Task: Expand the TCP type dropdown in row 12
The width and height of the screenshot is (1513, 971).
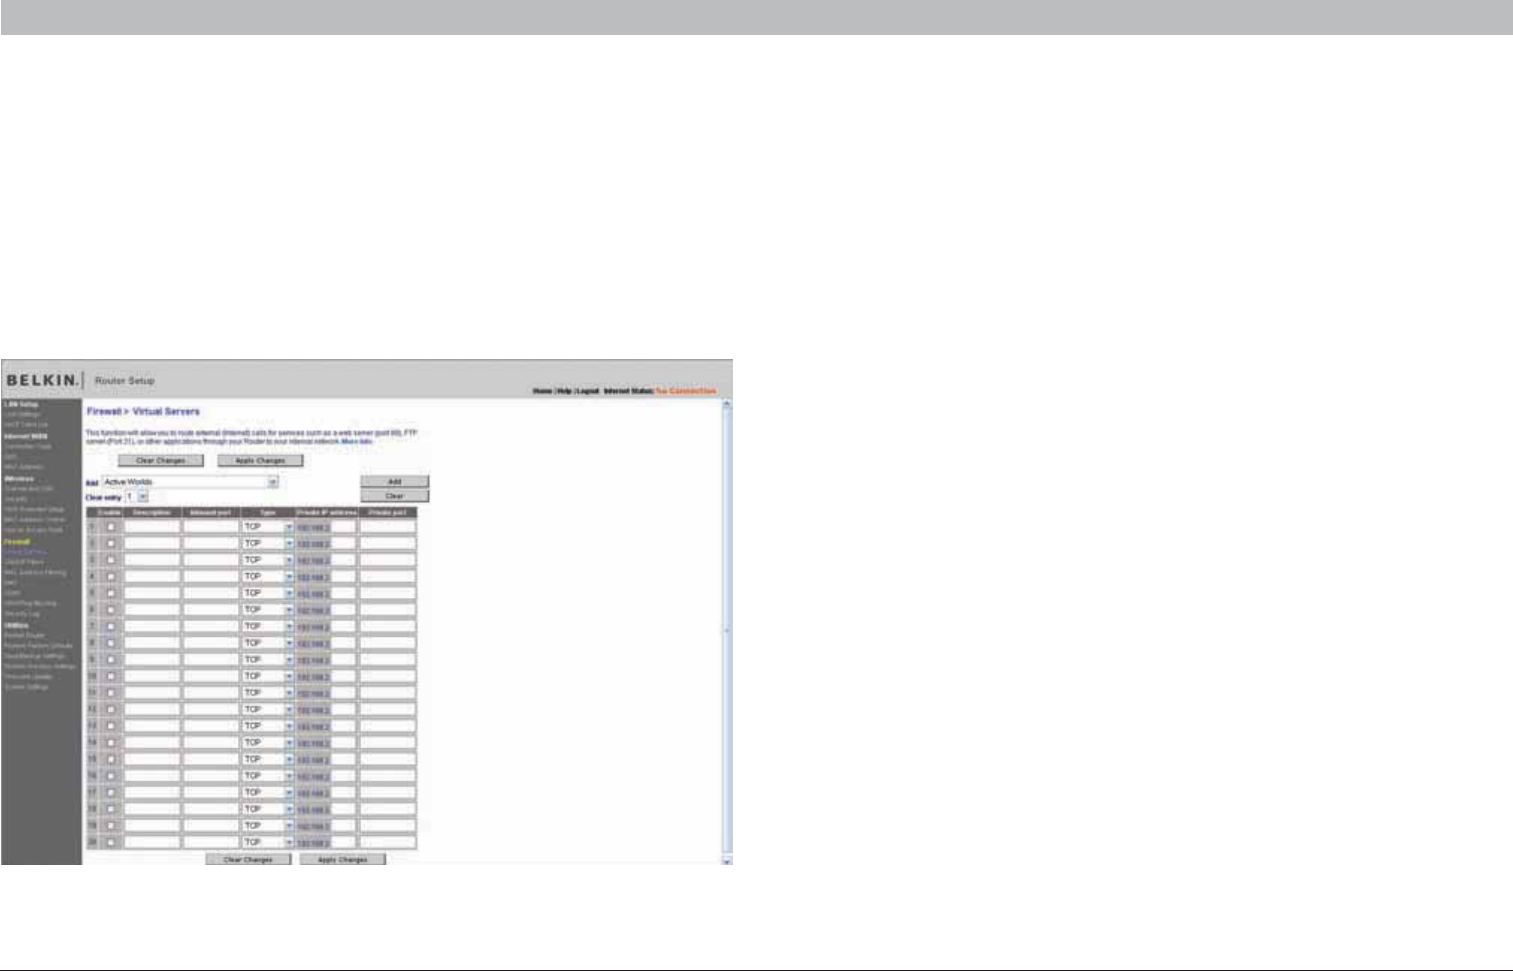Action: (x=268, y=709)
